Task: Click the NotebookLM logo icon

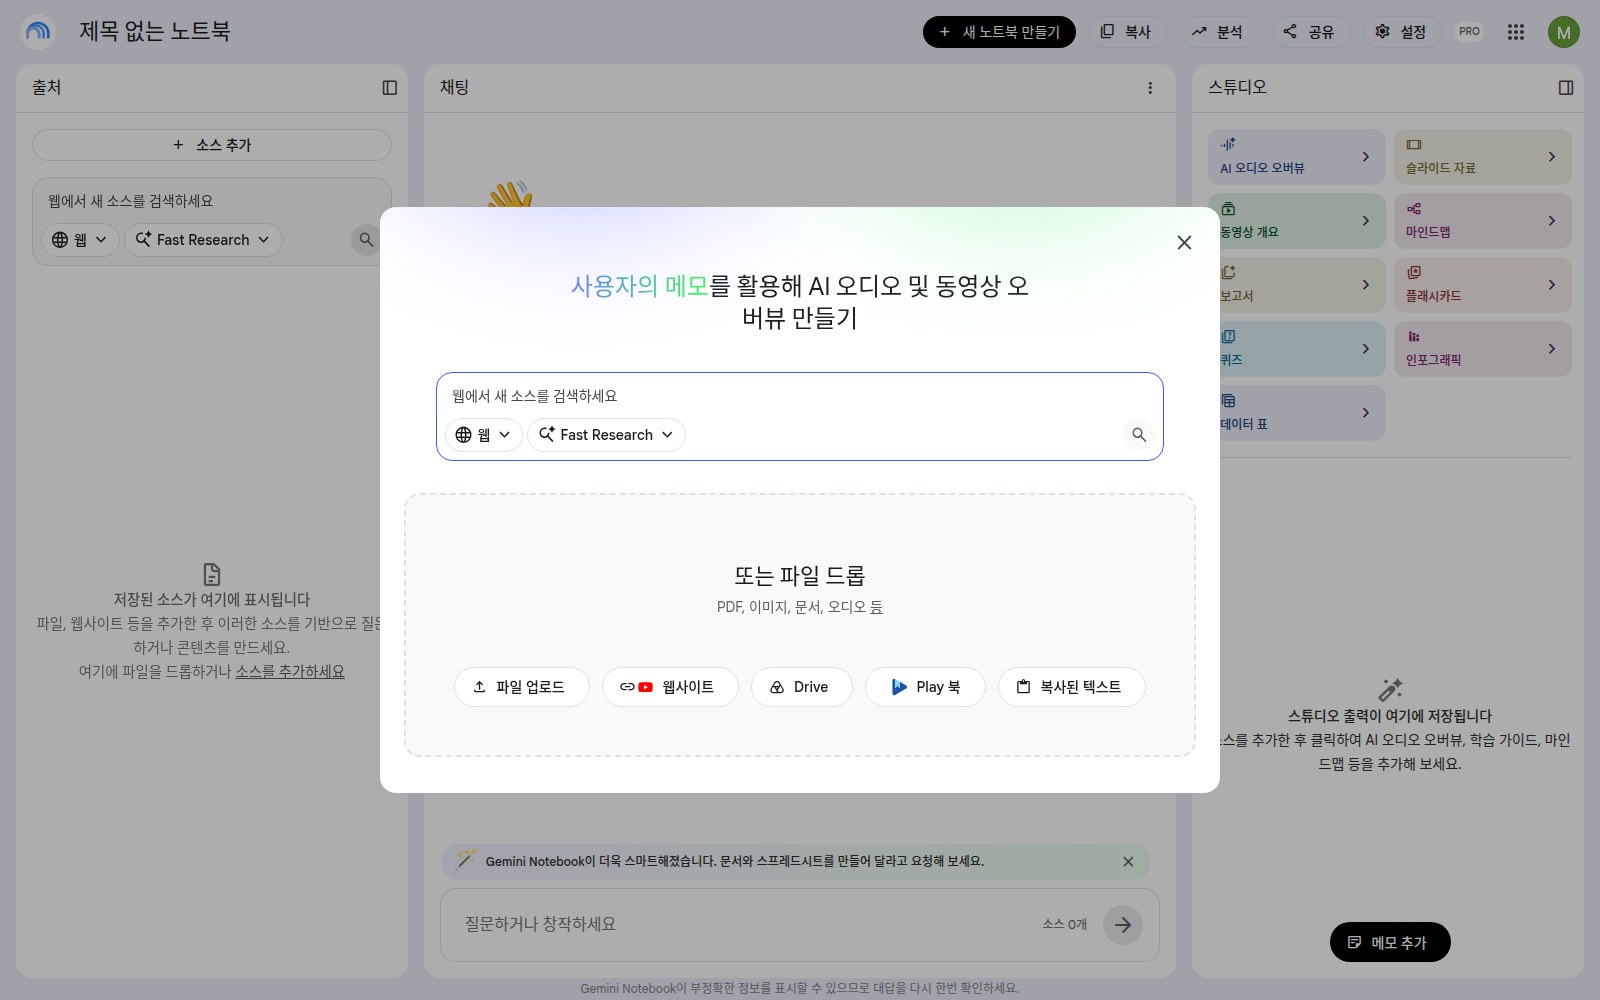Action: tap(38, 32)
